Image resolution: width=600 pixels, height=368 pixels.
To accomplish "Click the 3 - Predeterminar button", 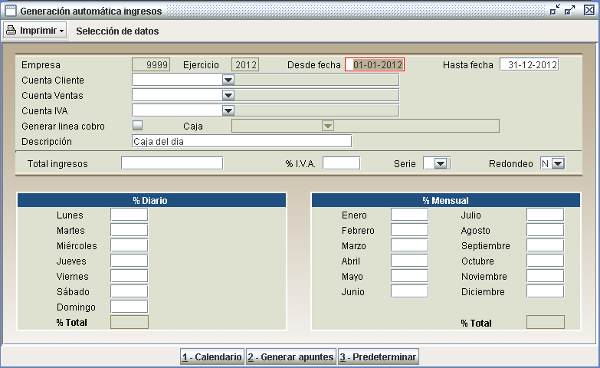I will [x=378, y=357].
